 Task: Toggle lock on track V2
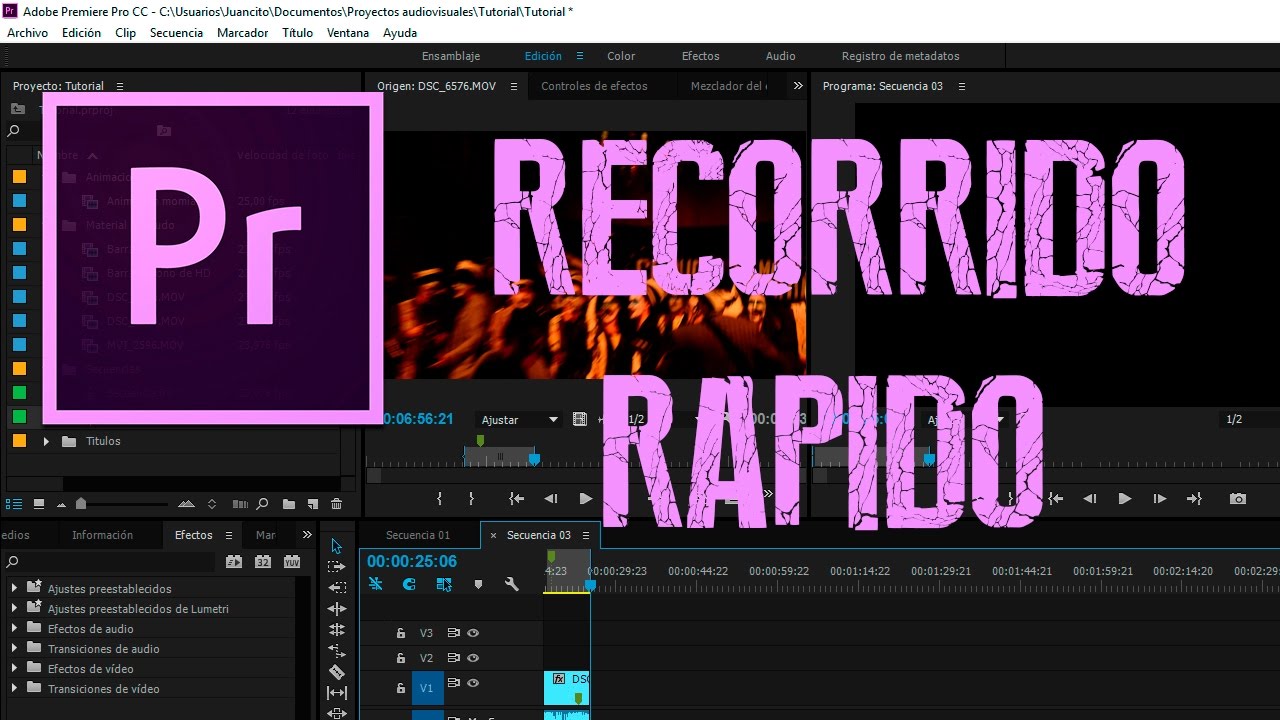point(400,658)
